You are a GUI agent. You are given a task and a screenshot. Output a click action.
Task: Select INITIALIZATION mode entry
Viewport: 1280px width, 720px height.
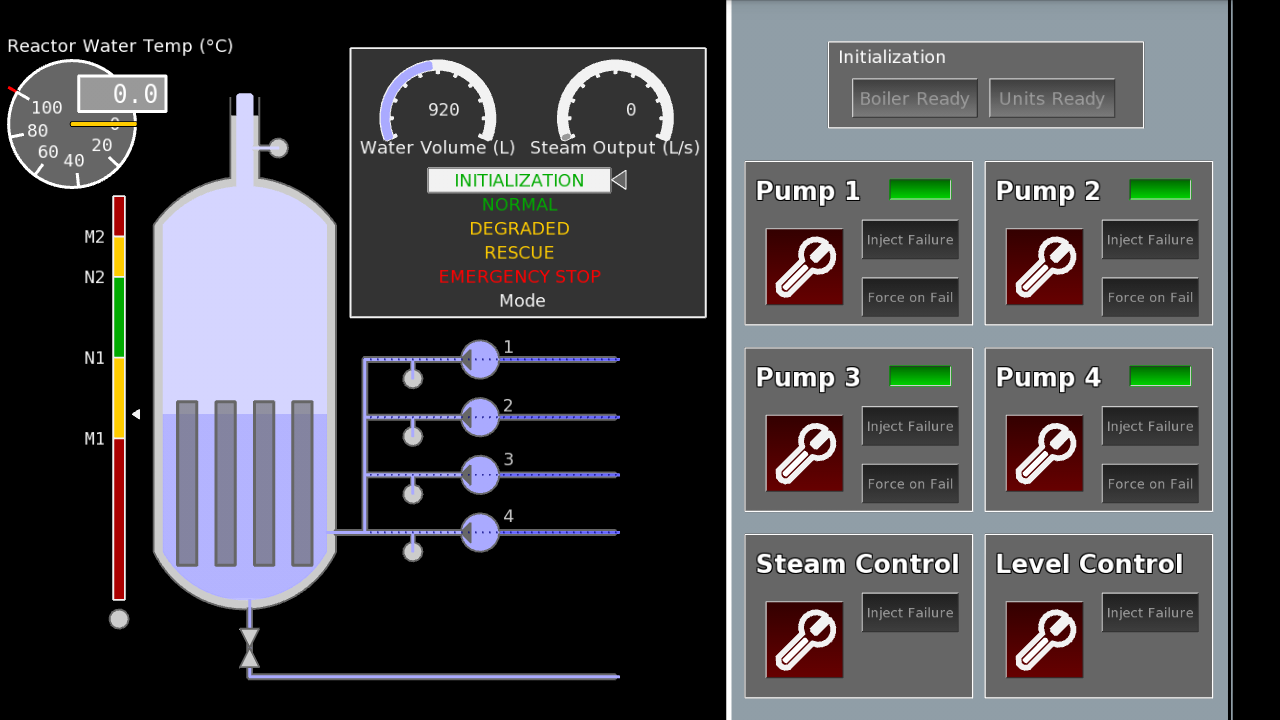click(x=519, y=180)
